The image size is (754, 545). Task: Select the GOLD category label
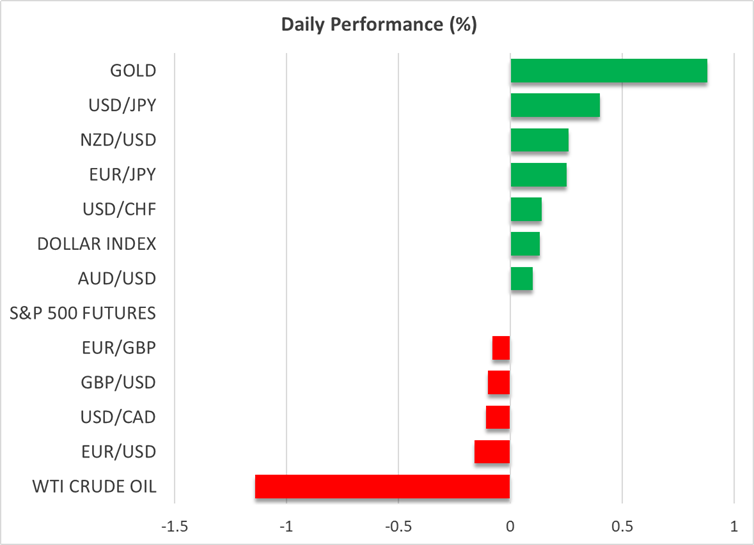(133, 71)
